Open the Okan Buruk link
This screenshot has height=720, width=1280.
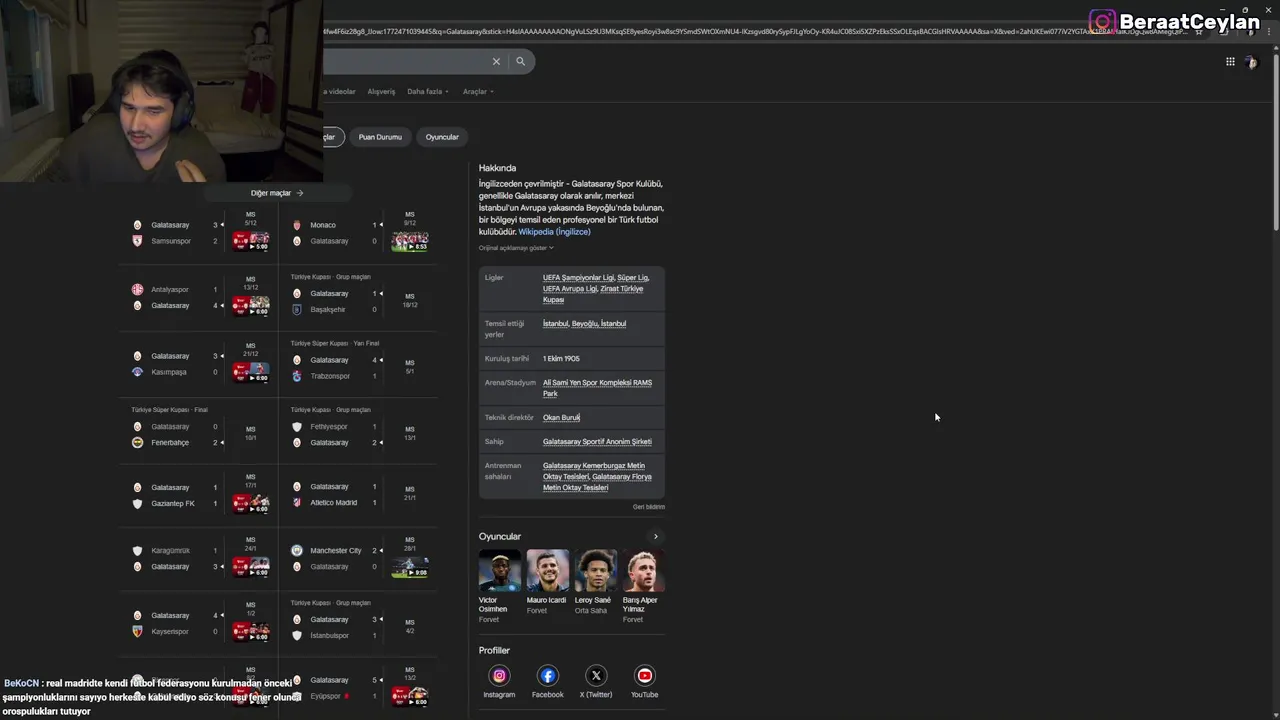click(x=561, y=418)
